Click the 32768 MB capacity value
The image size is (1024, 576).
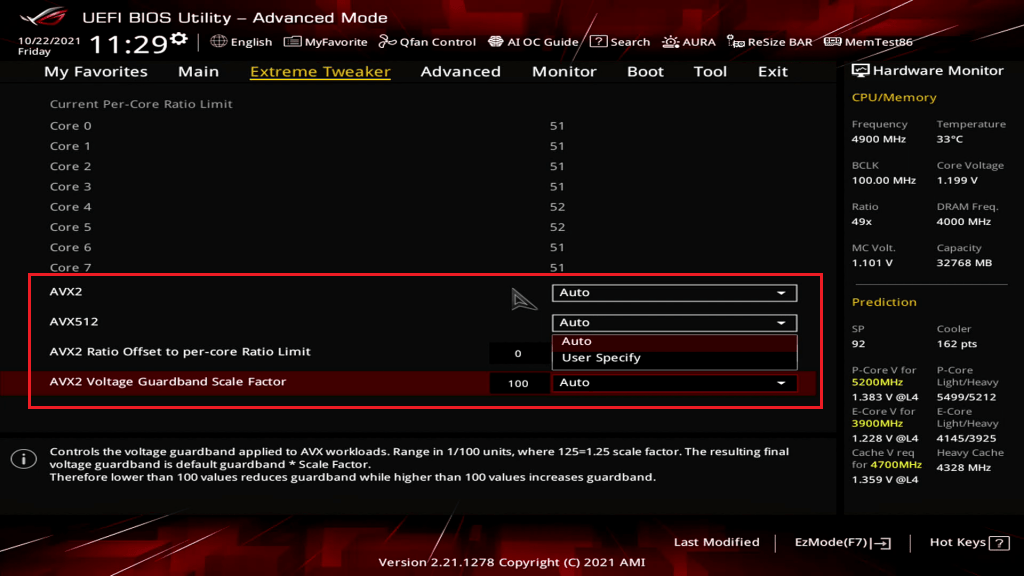[x=964, y=263]
